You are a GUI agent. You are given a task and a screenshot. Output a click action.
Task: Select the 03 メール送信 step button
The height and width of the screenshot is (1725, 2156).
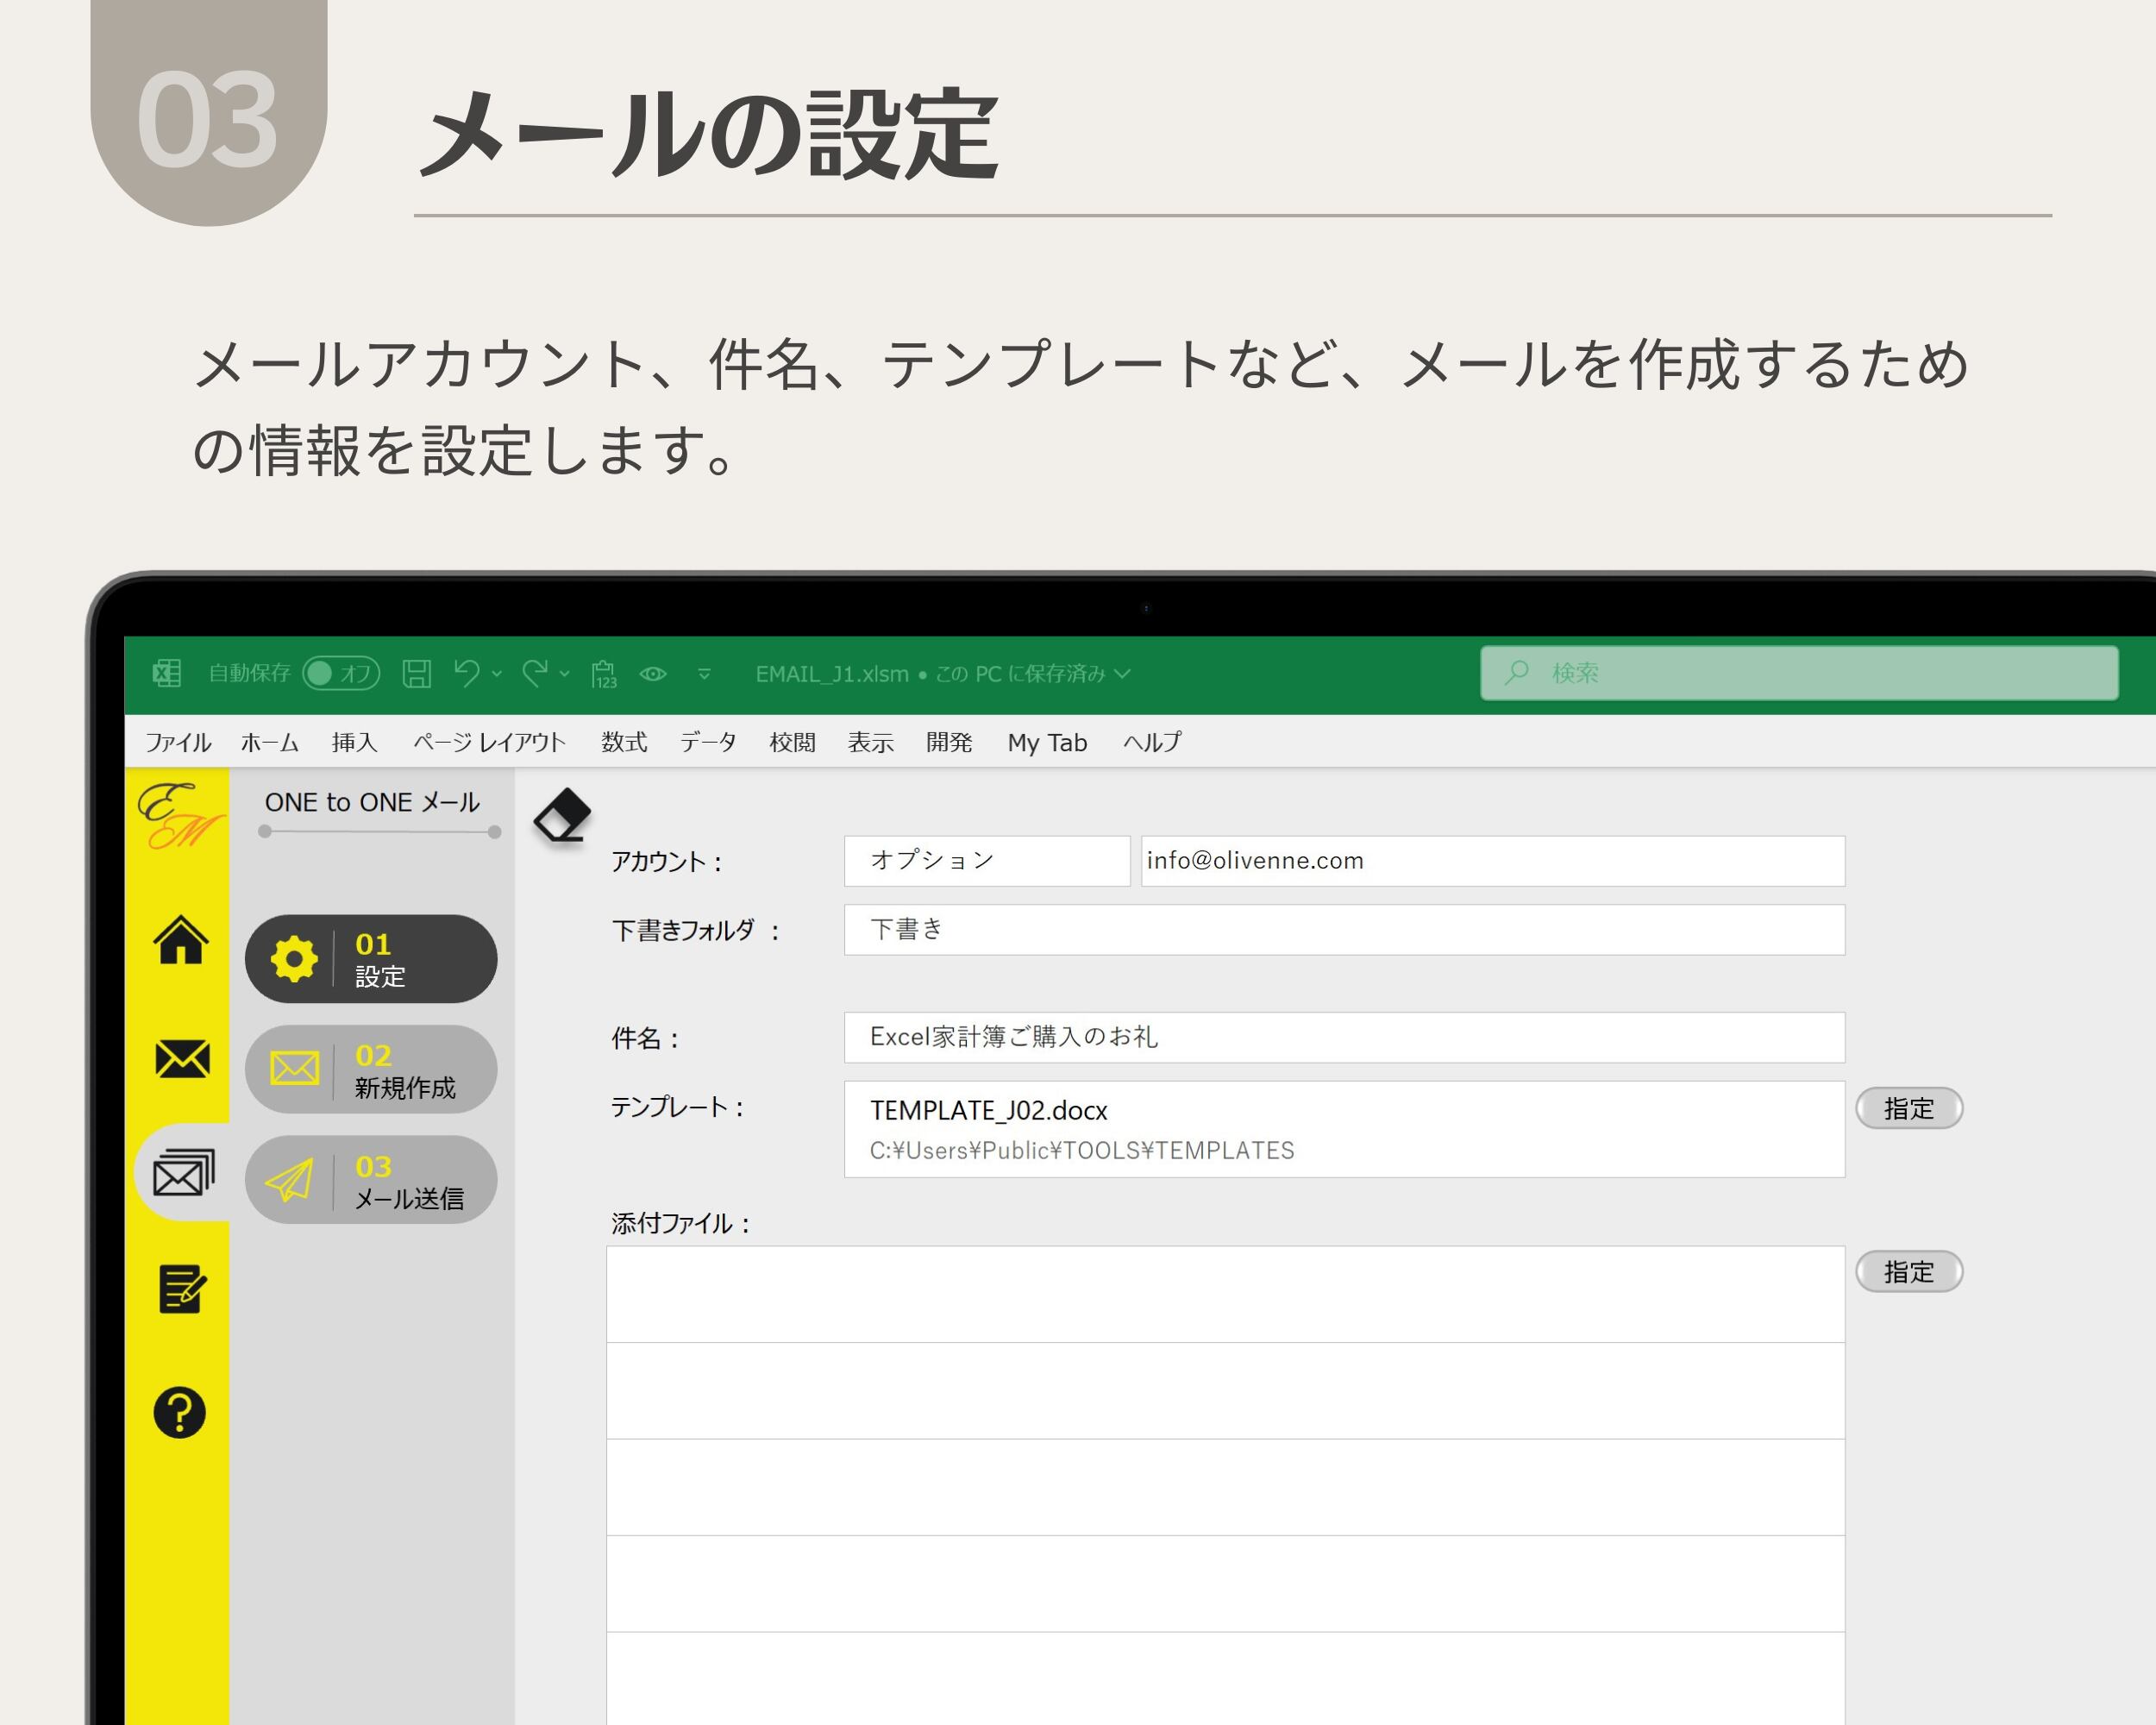coord(371,1180)
